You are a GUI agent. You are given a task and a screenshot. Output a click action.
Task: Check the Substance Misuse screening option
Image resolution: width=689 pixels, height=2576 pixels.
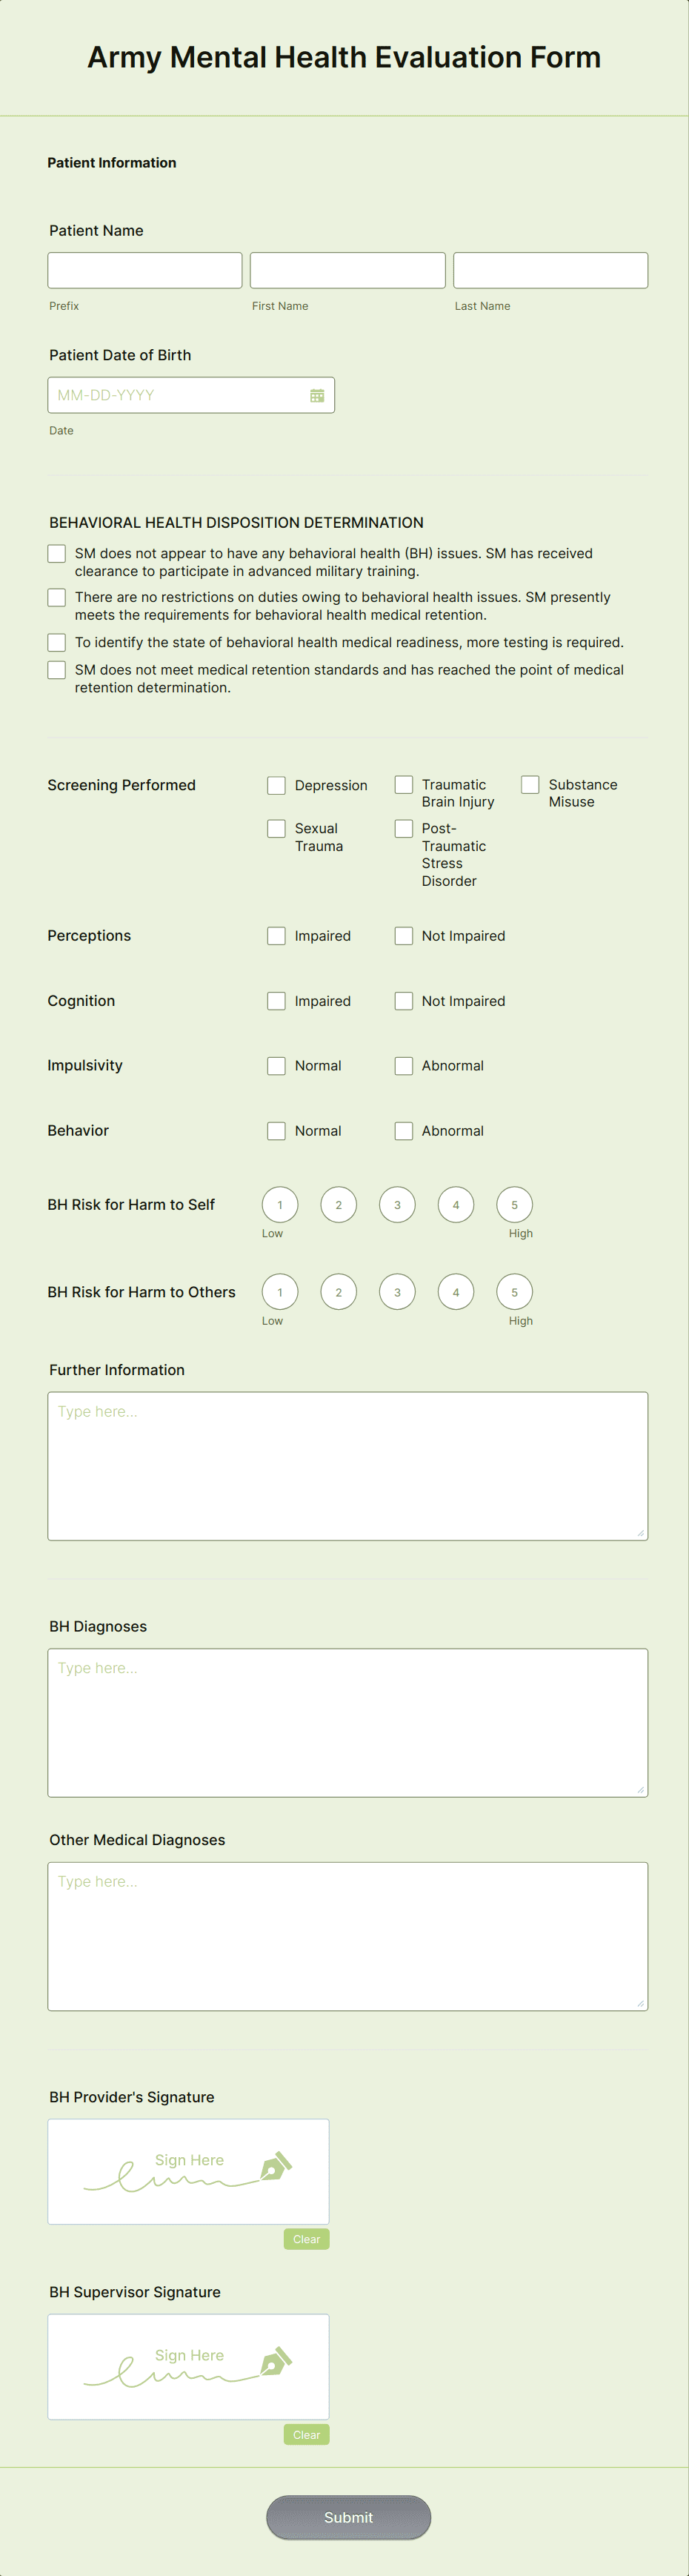click(530, 785)
